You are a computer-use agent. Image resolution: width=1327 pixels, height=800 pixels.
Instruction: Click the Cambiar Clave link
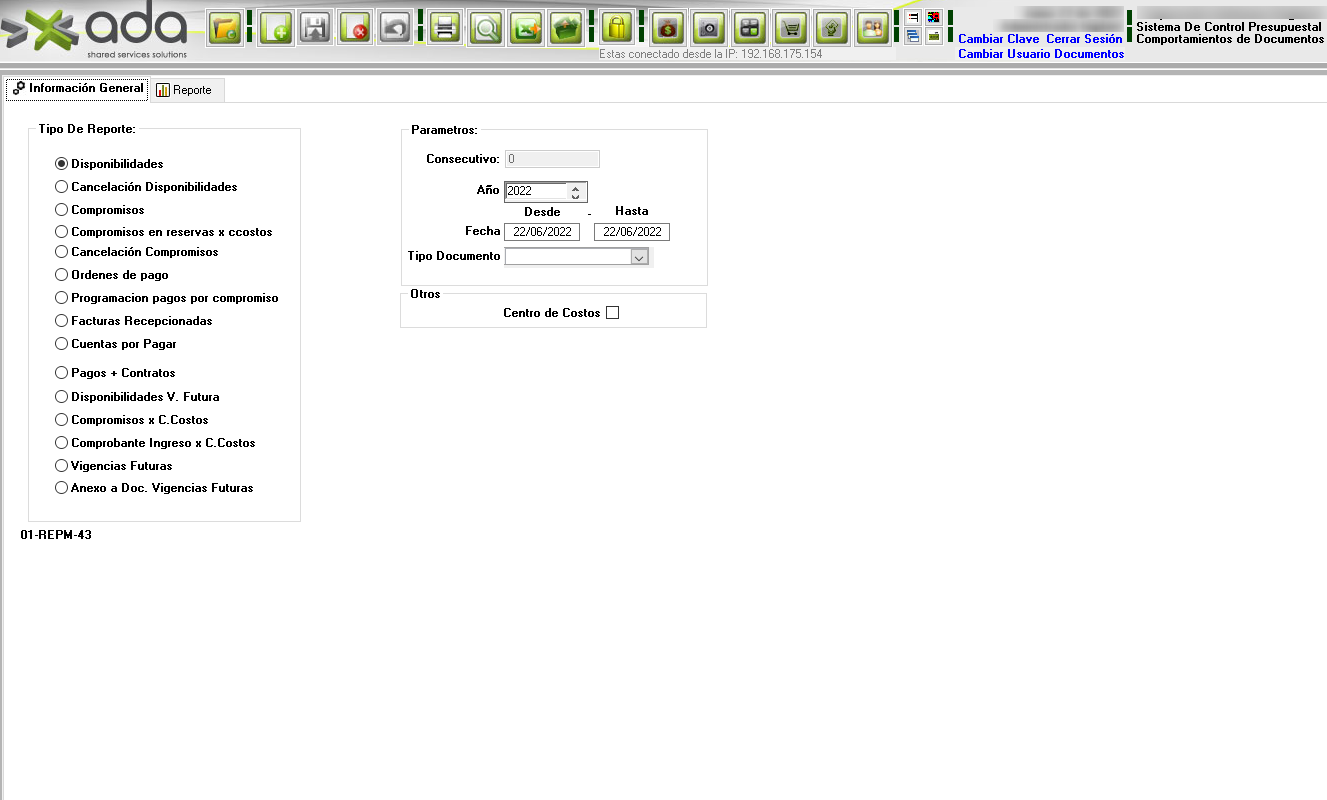[998, 39]
